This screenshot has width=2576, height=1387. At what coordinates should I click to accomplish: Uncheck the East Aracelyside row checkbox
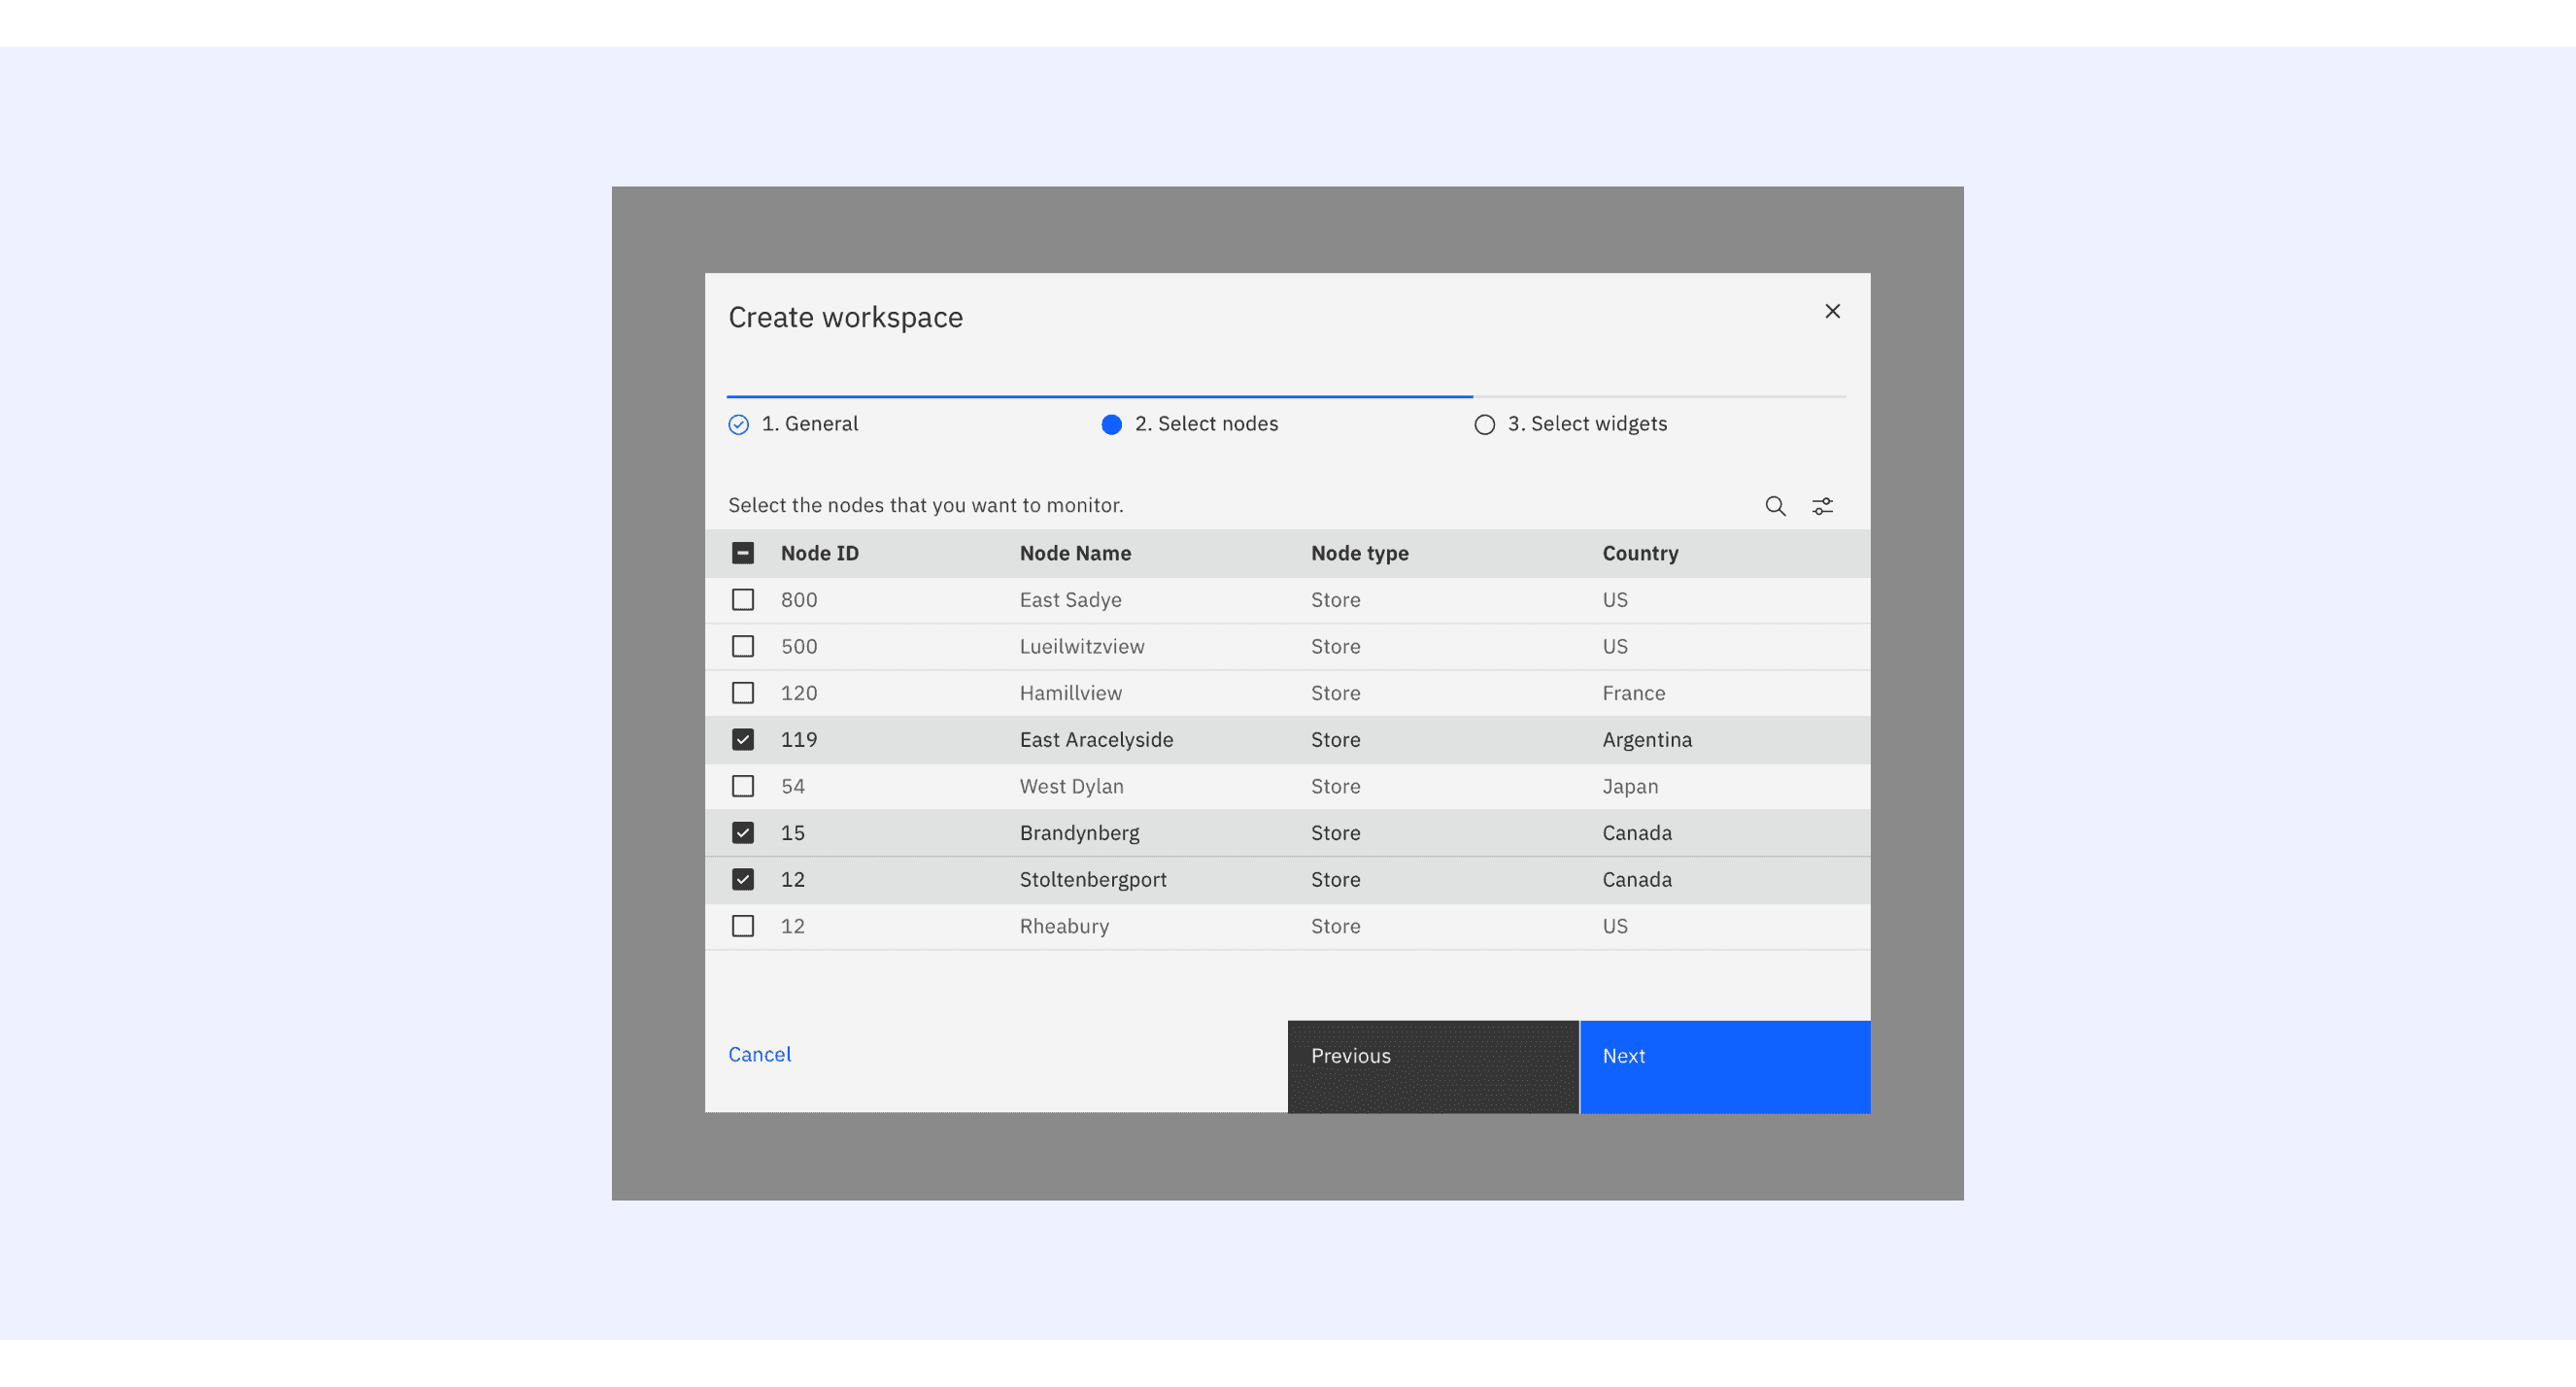click(742, 740)
